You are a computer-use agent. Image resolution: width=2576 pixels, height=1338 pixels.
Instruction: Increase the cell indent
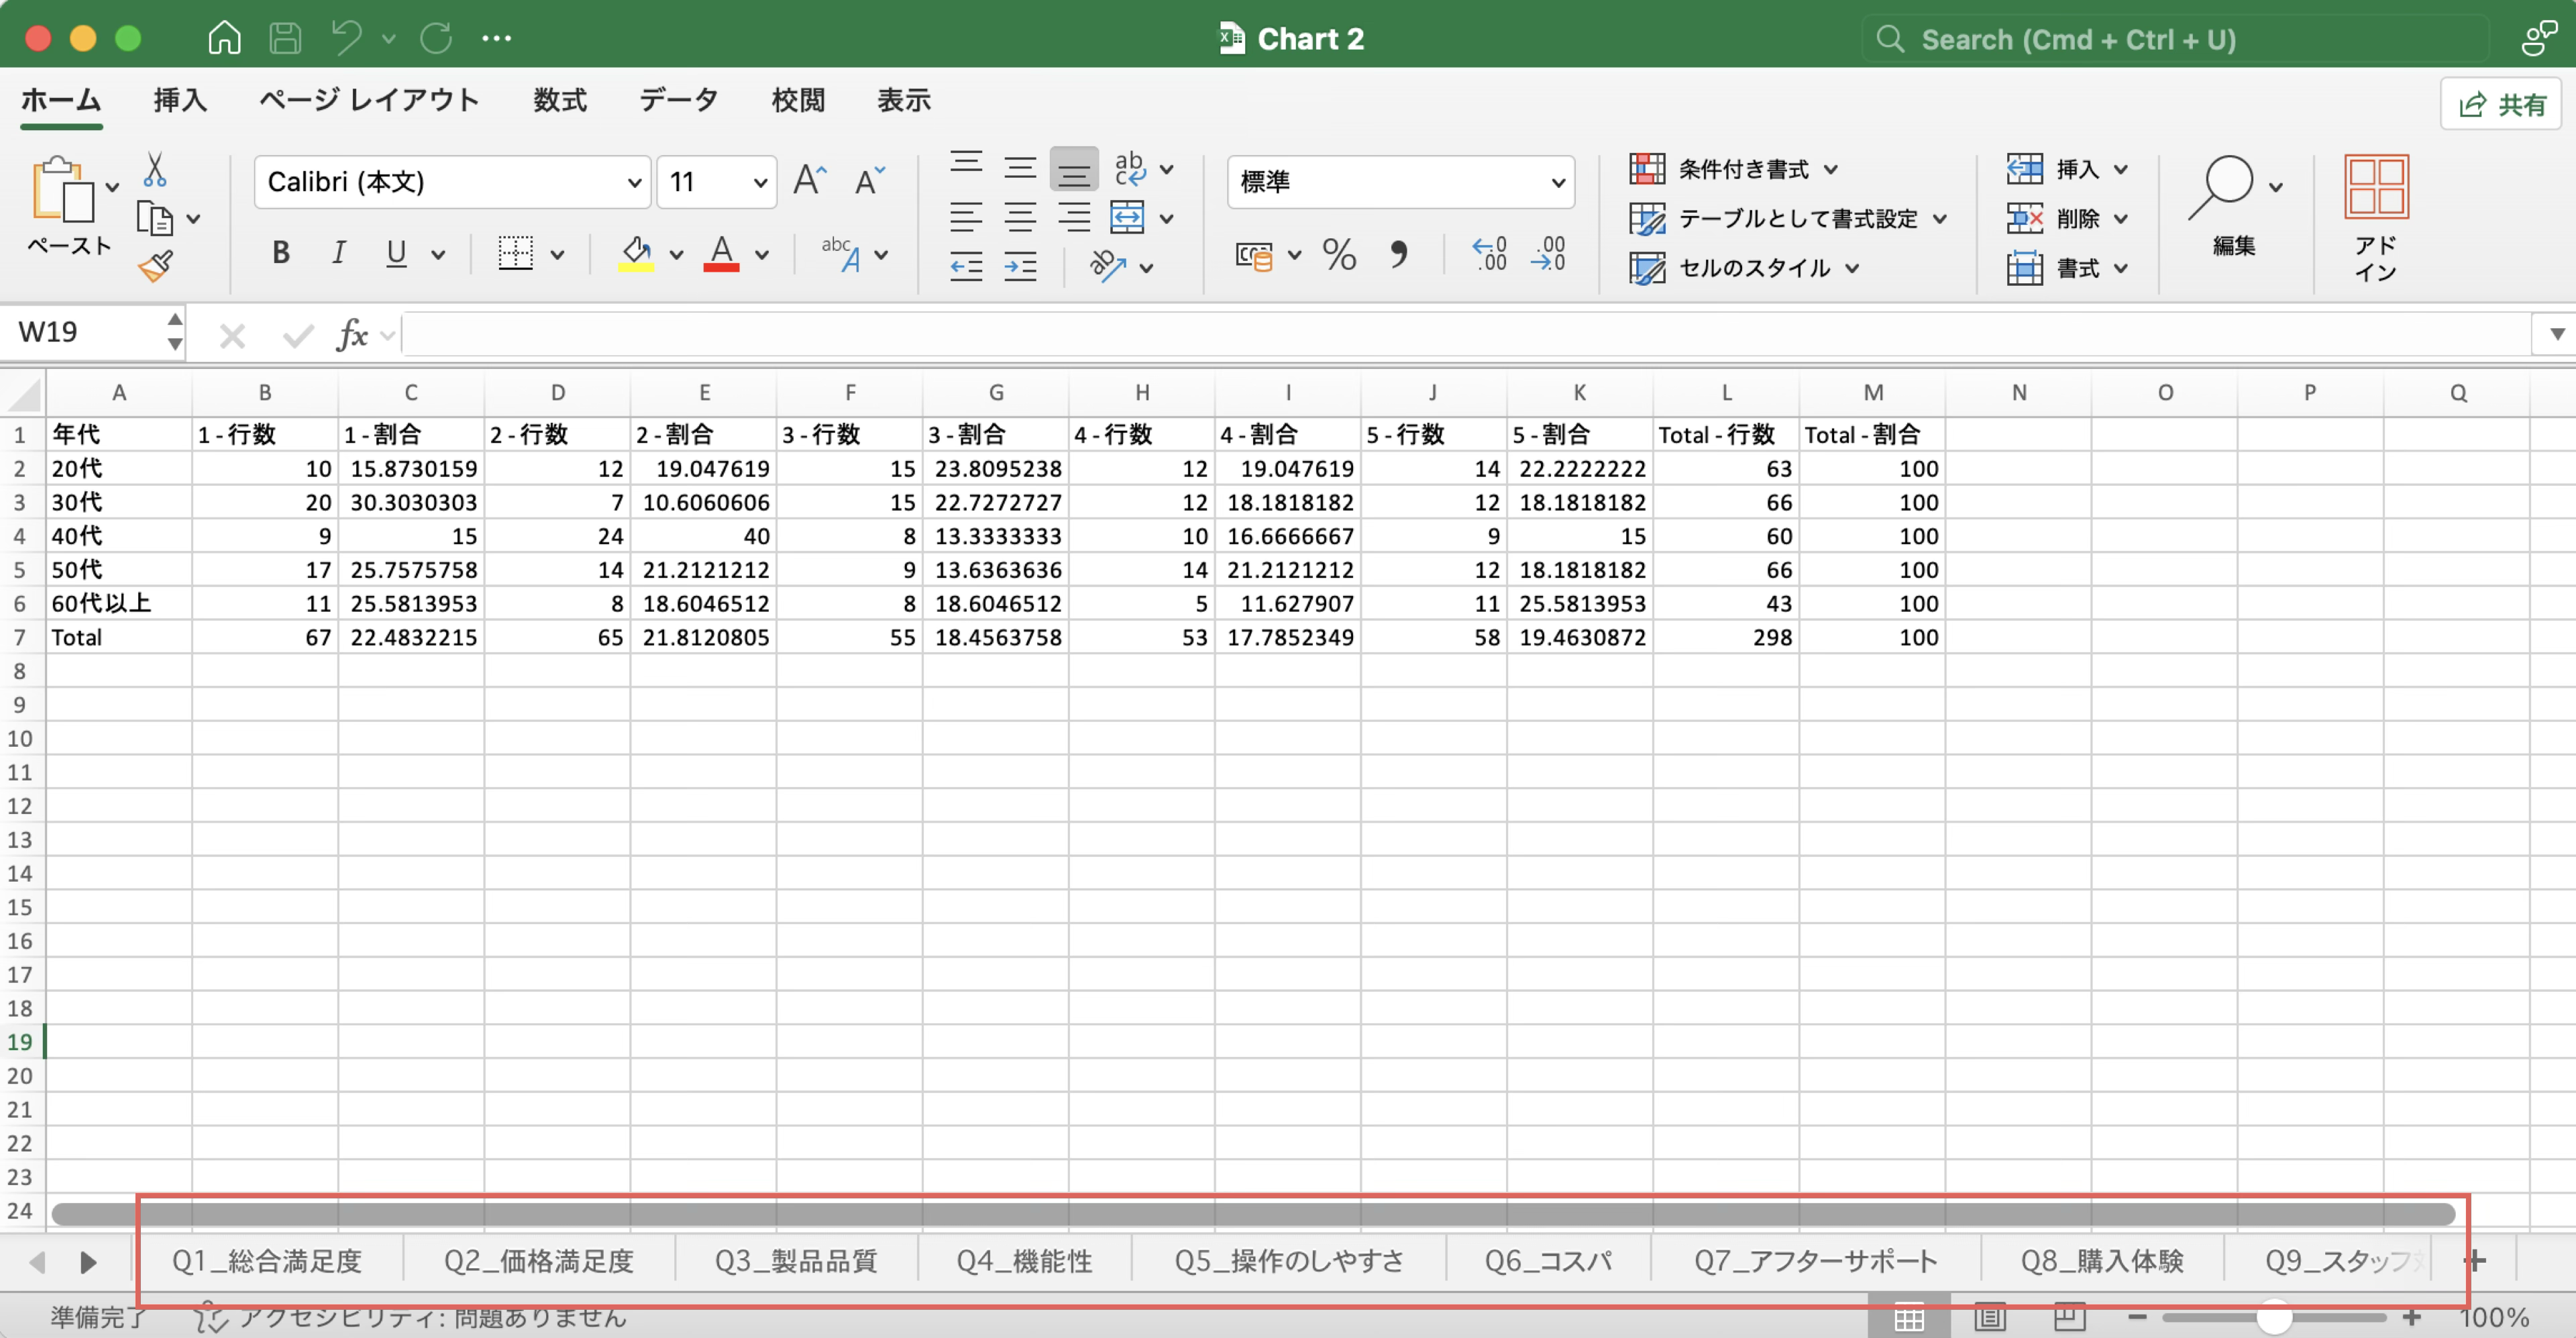1020,267
